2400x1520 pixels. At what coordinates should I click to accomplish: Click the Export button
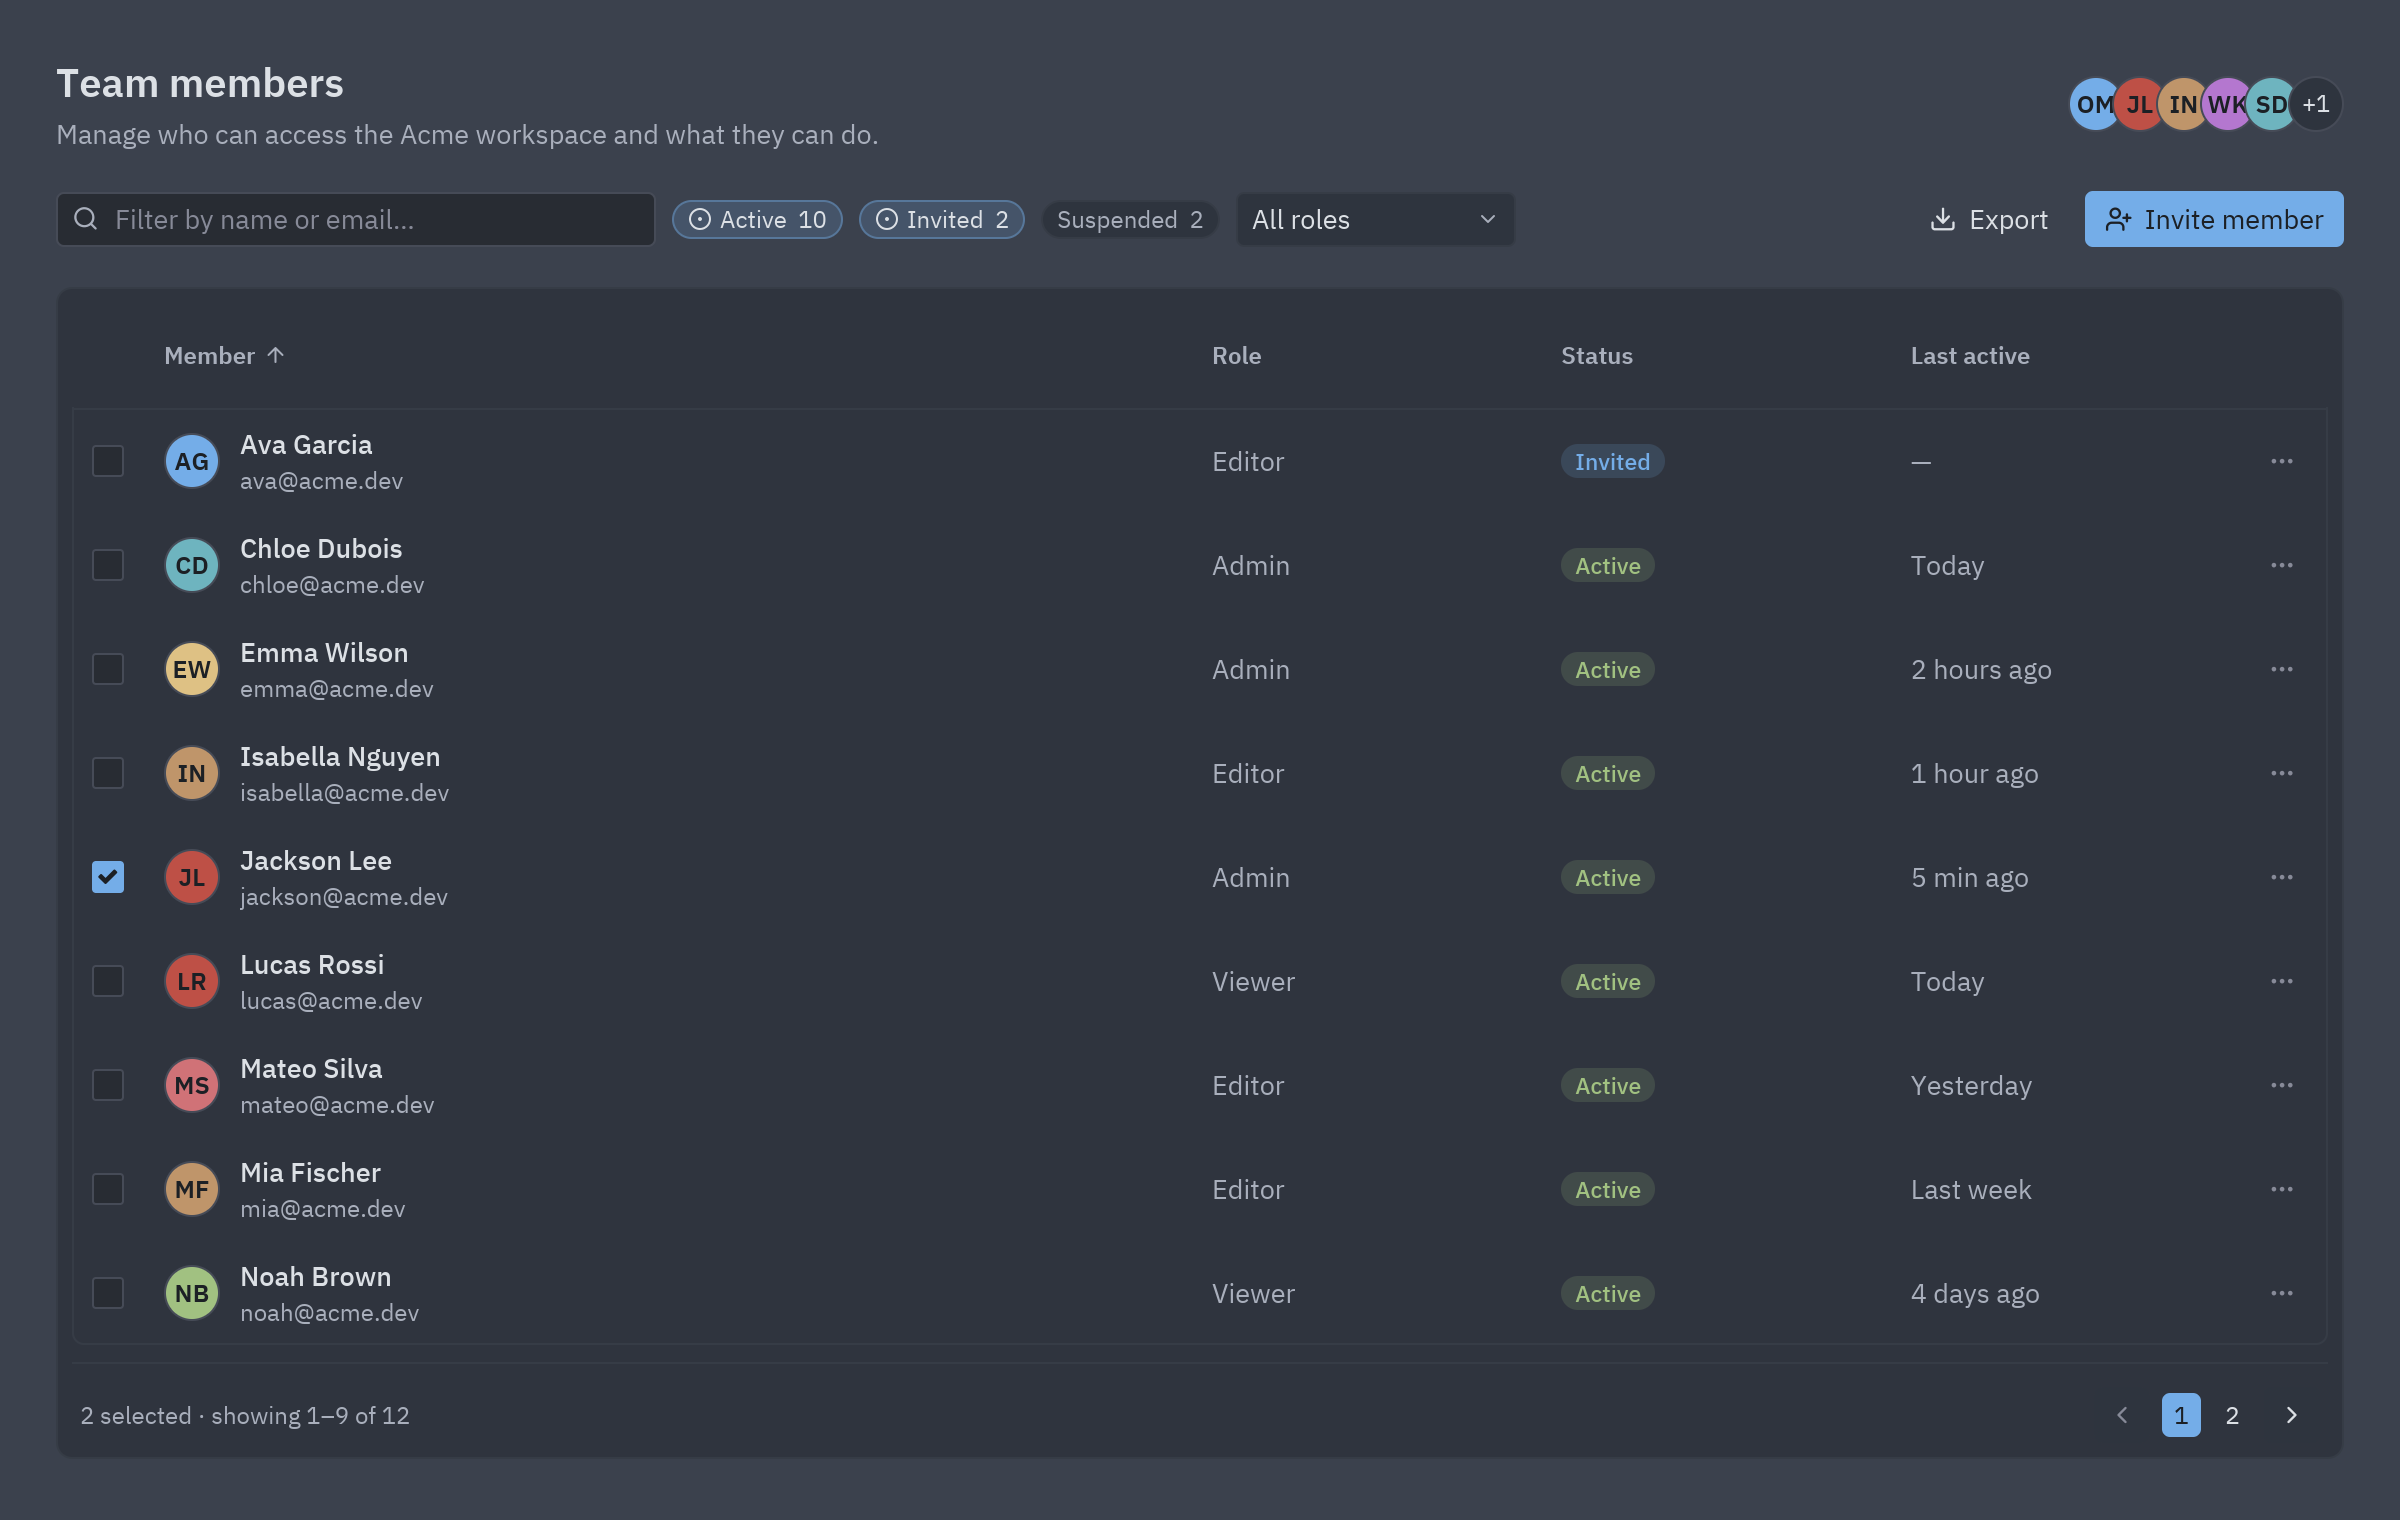point(1988,219)
